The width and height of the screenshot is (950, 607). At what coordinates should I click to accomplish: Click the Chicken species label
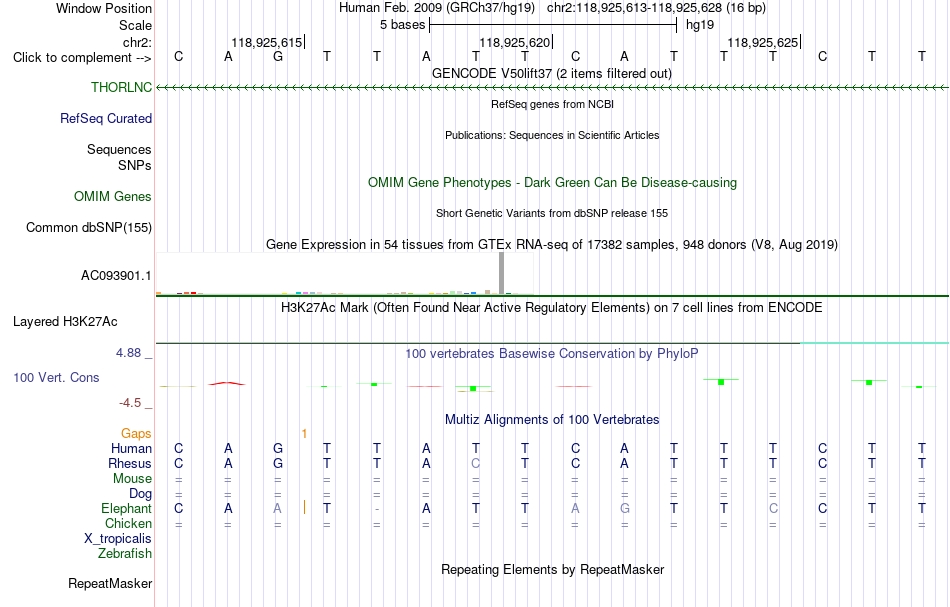click(128, 523)
